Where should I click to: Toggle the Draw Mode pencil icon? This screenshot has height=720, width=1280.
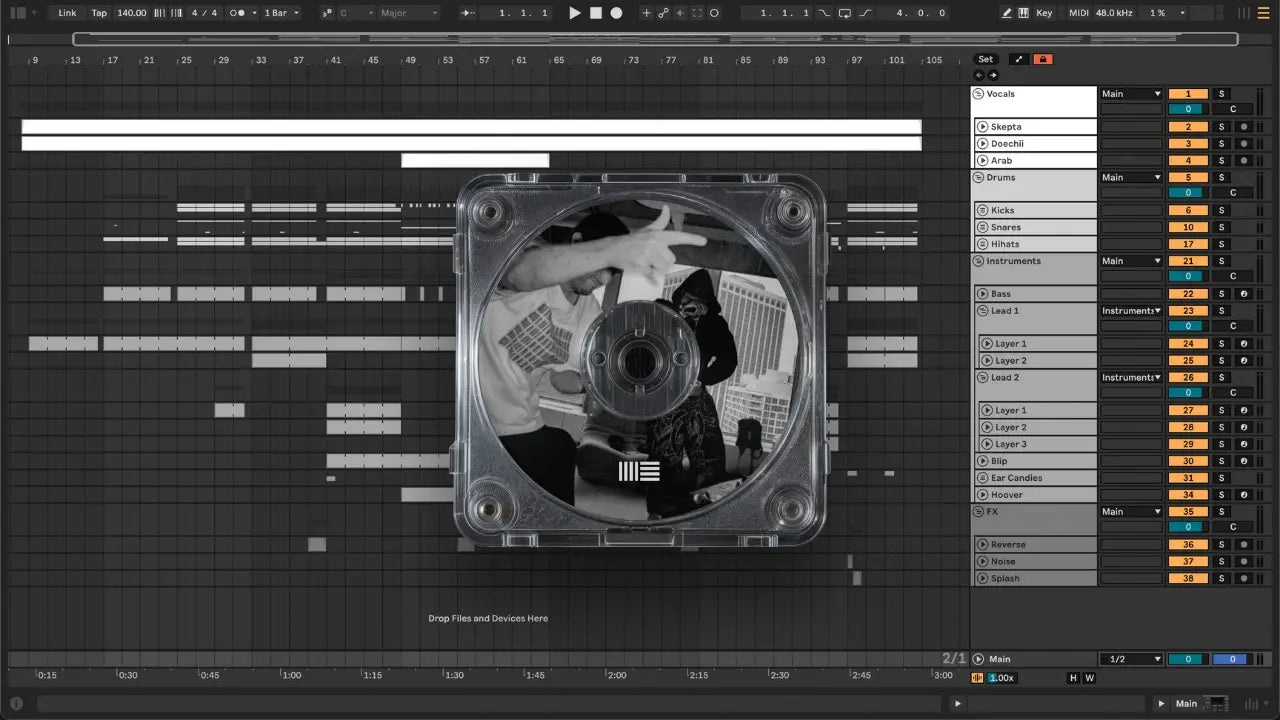click(x=1007, y=13)
